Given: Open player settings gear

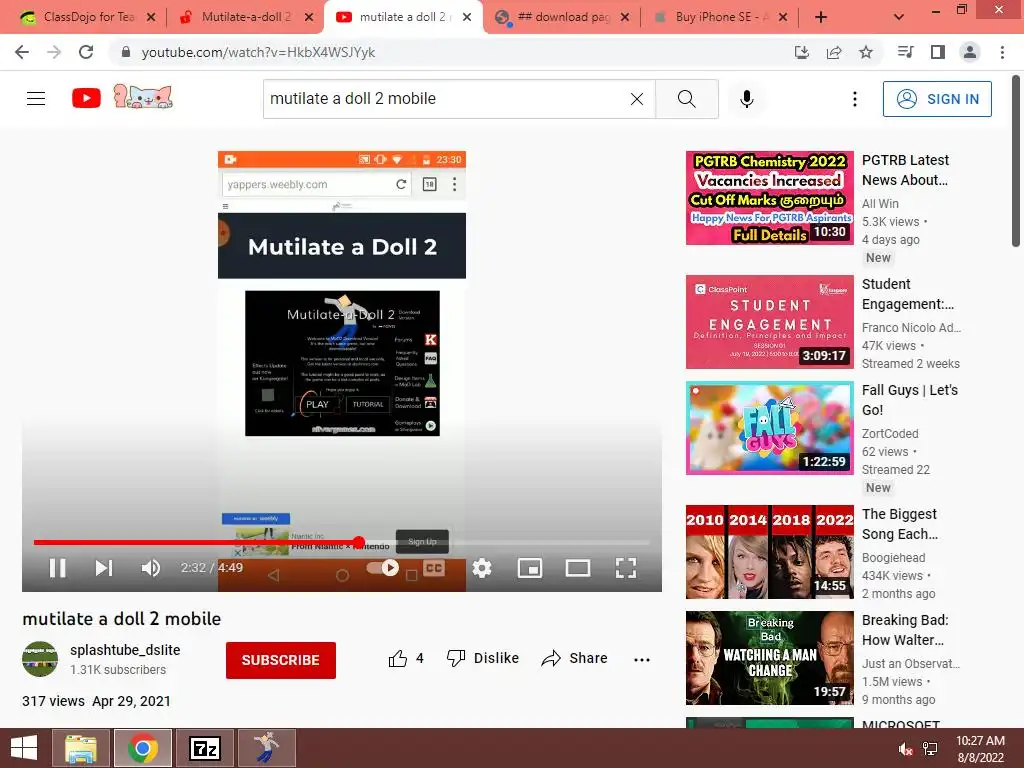Looking at the screenshot, I should [482, 568].
